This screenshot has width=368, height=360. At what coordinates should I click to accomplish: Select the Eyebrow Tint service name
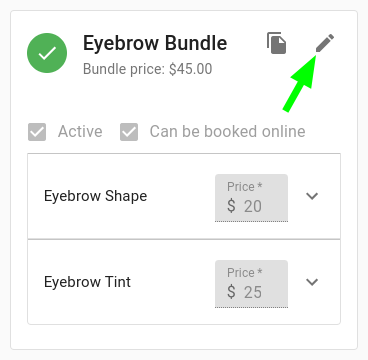87,282
